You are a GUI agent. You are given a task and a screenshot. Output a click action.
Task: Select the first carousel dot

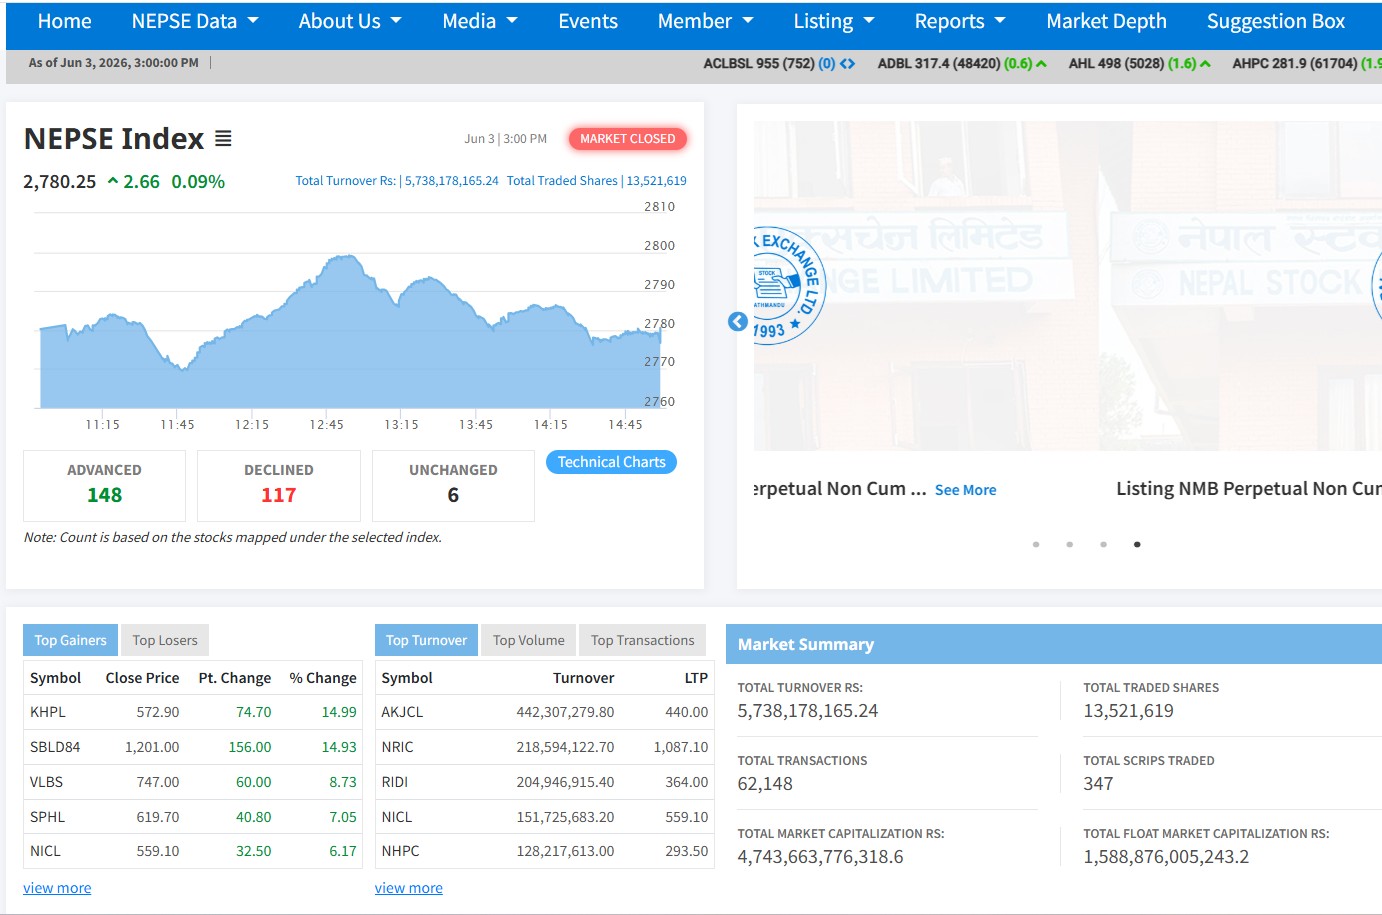pos(1036,544)
